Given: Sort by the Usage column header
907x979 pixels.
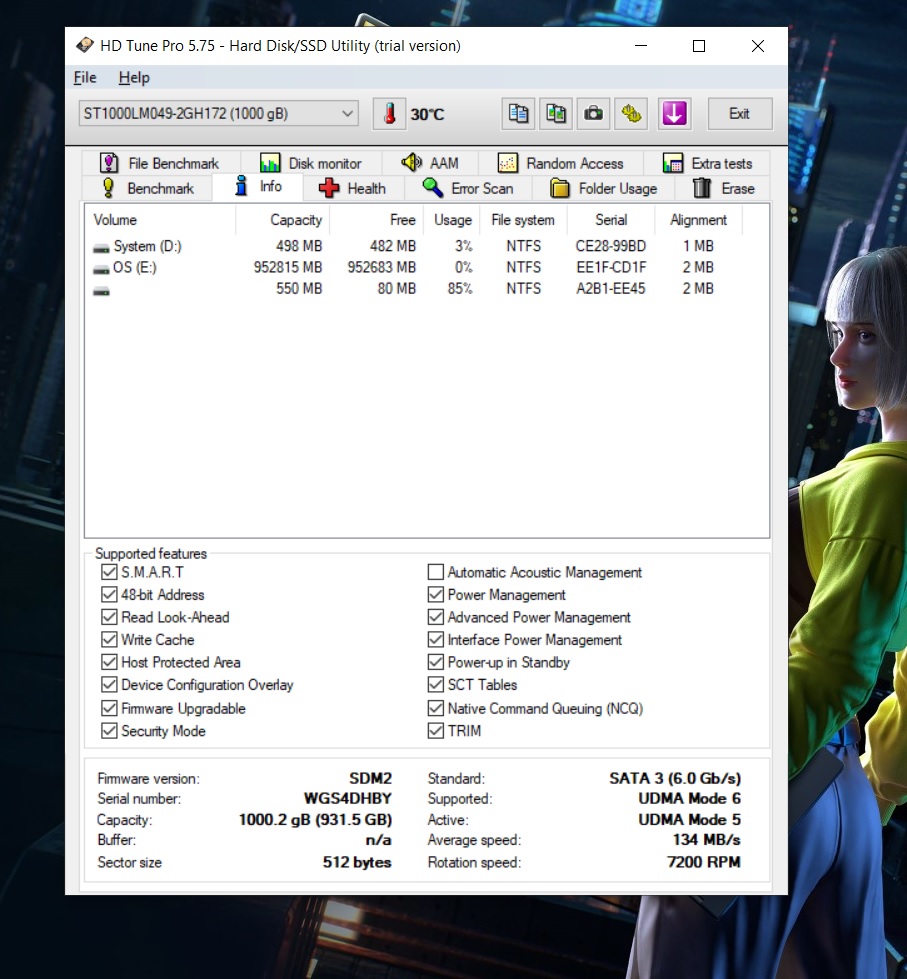Looking at the screenshot, I should coord(452,220).
